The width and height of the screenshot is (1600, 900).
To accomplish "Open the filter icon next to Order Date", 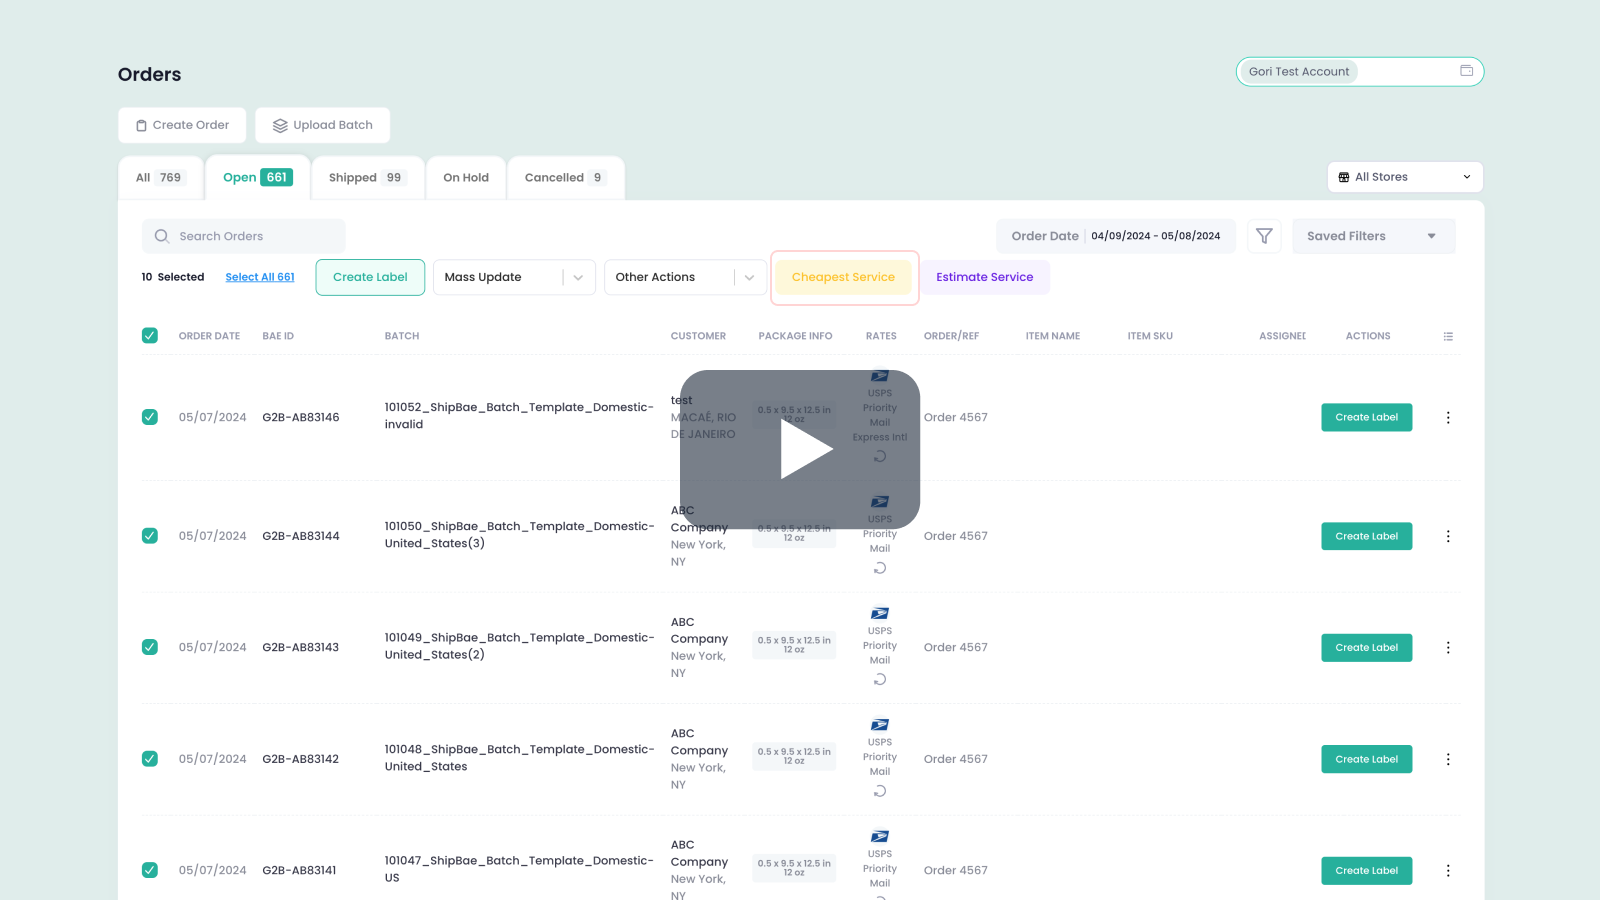I will pos(1264,236).
